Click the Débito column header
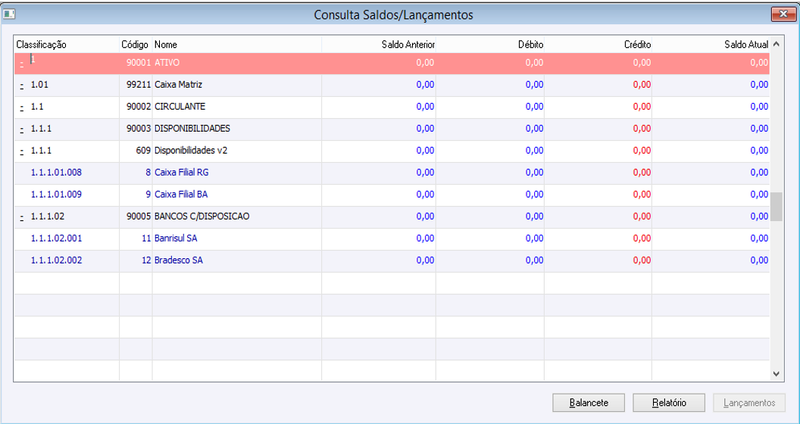The width and height of the screenshot is (800, 424). 490,44
